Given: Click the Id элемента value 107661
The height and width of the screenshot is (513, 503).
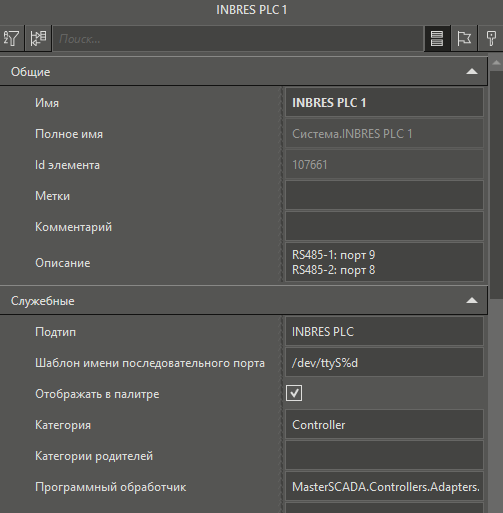Looking at the screenshot, I should [384, 165].
